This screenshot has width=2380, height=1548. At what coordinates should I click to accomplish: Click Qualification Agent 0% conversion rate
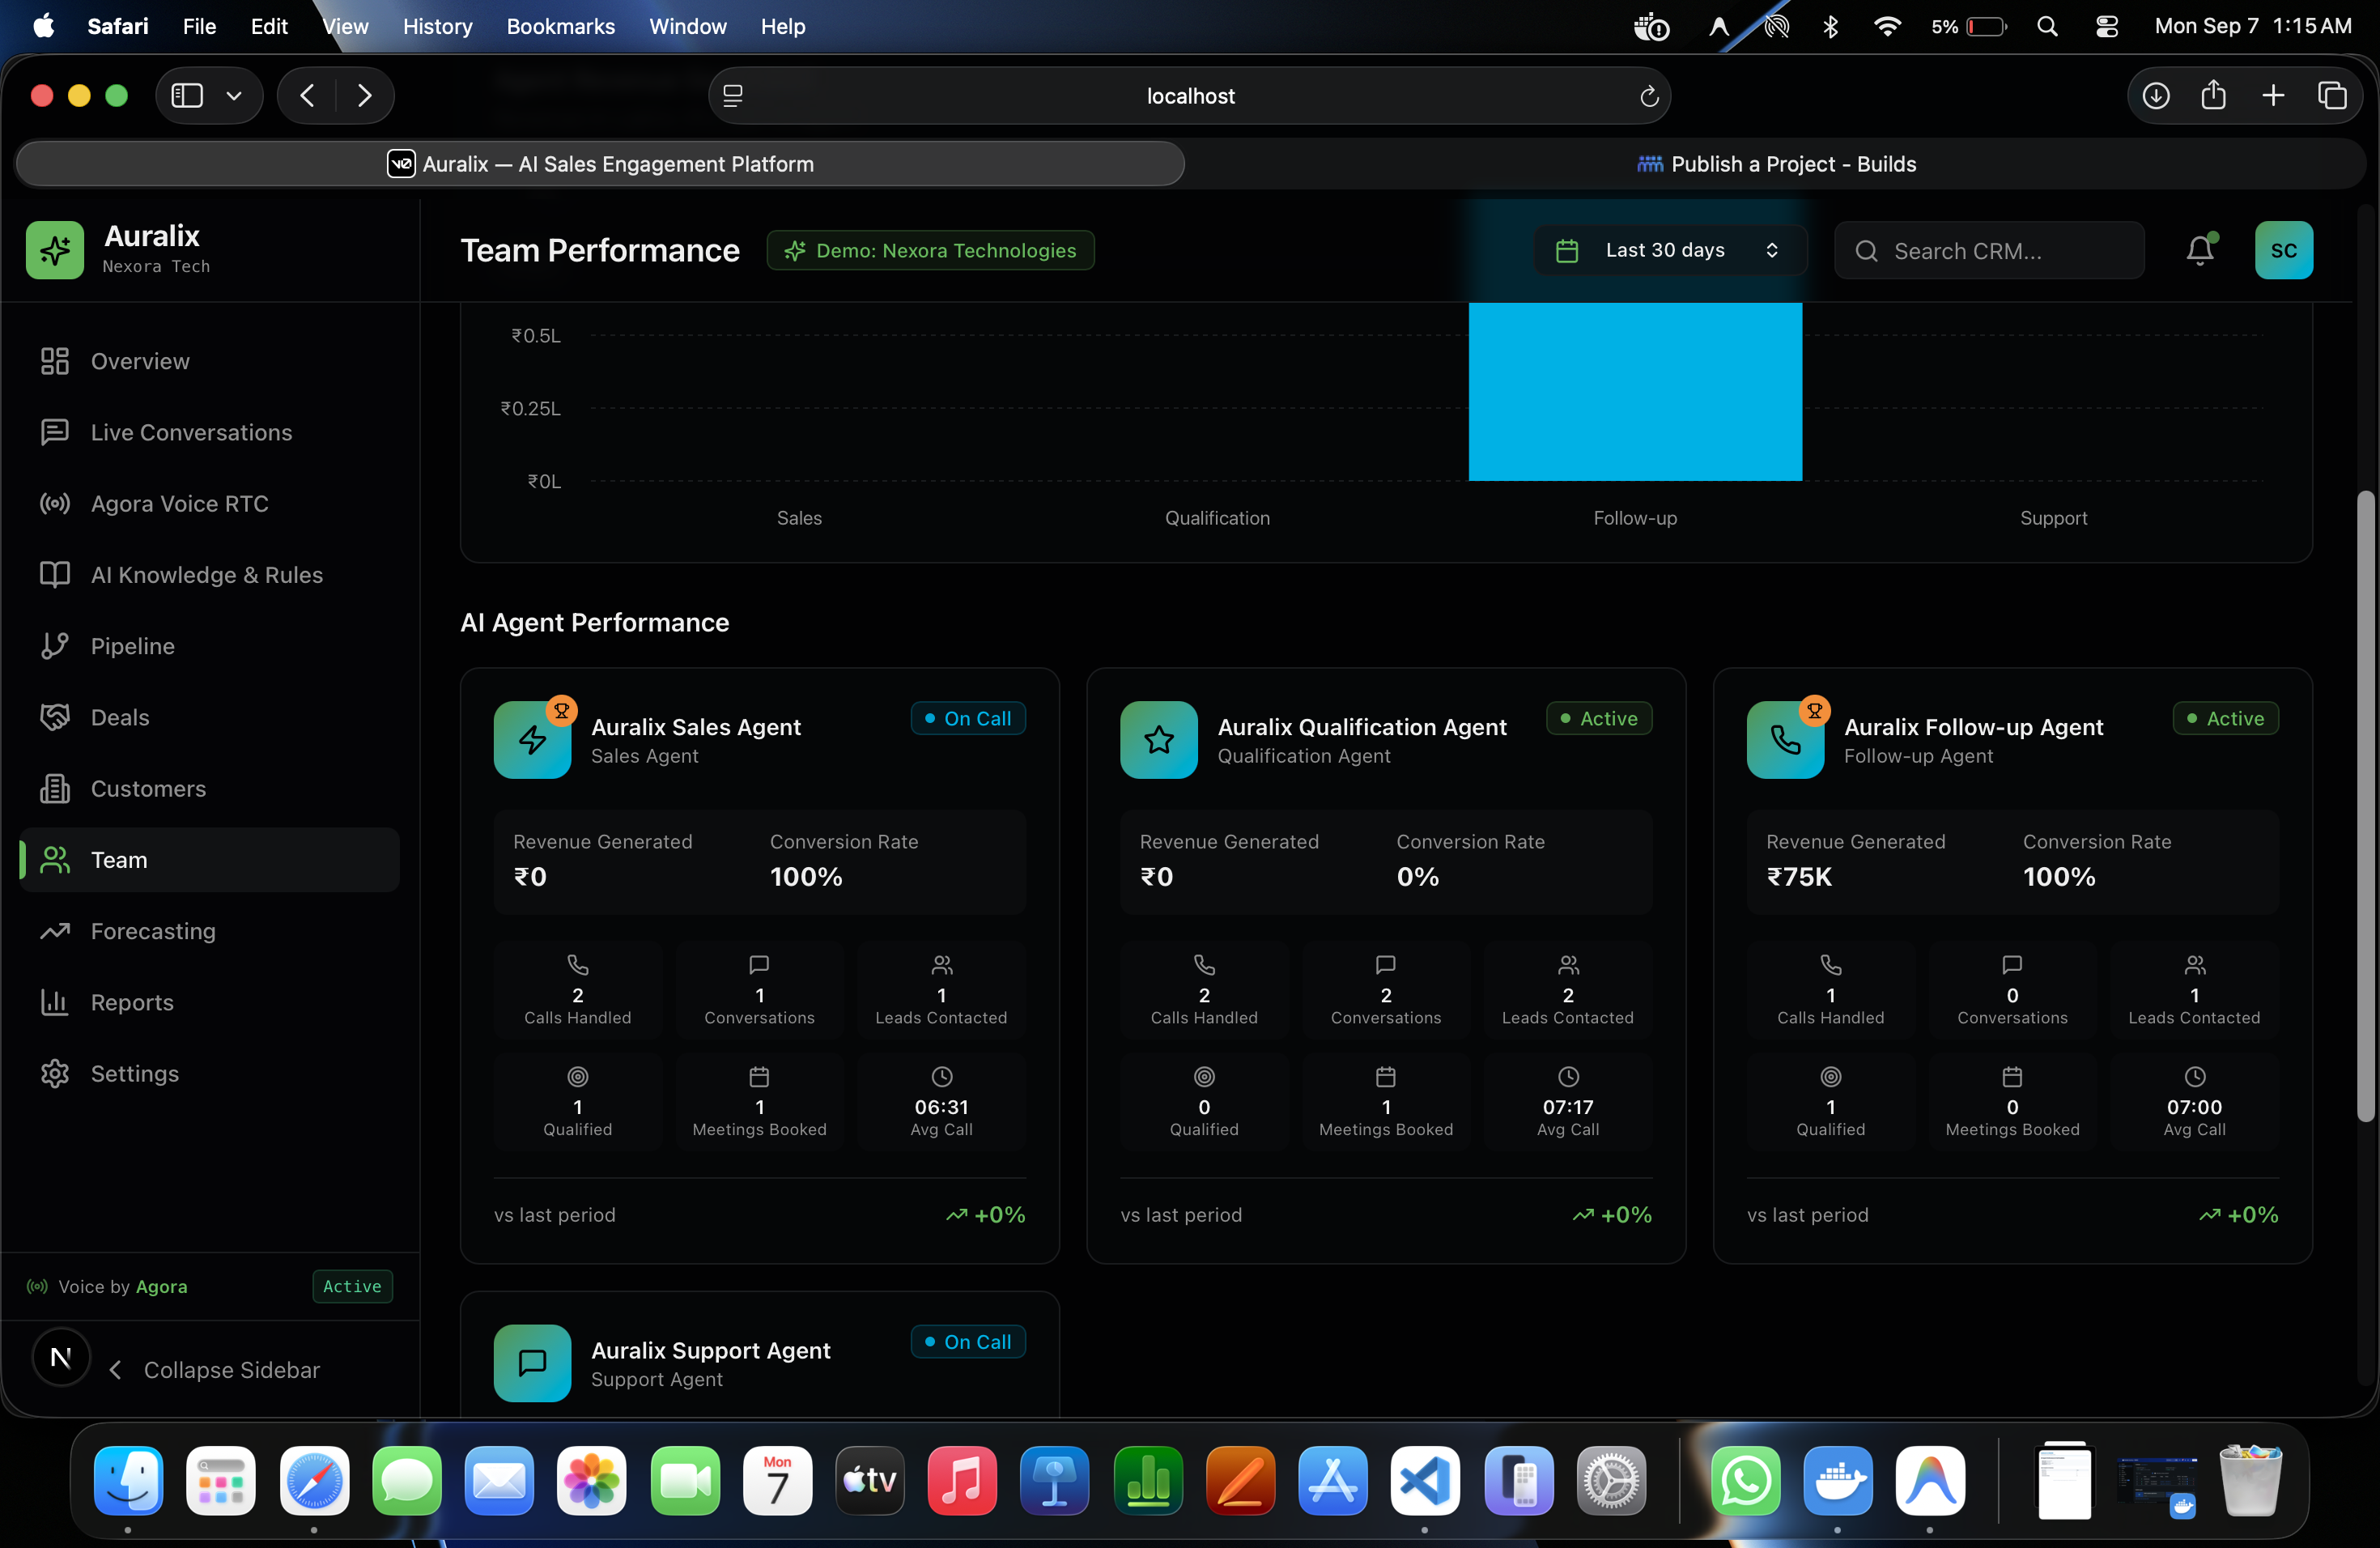[x=1418, y=877]
